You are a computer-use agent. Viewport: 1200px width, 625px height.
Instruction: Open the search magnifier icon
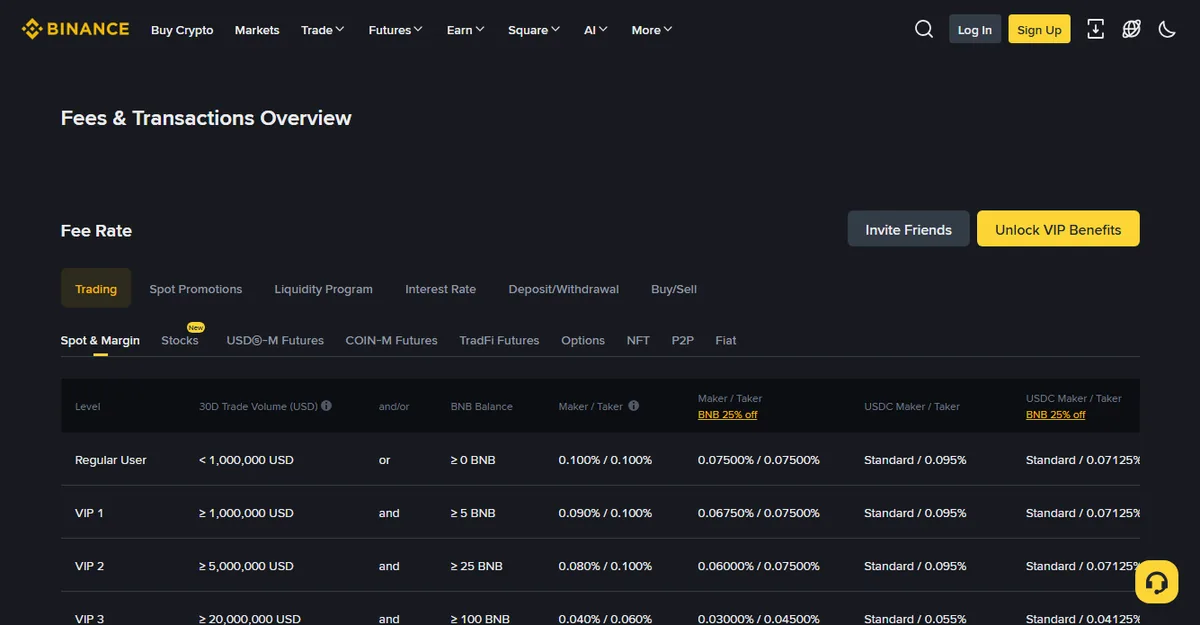924,29
